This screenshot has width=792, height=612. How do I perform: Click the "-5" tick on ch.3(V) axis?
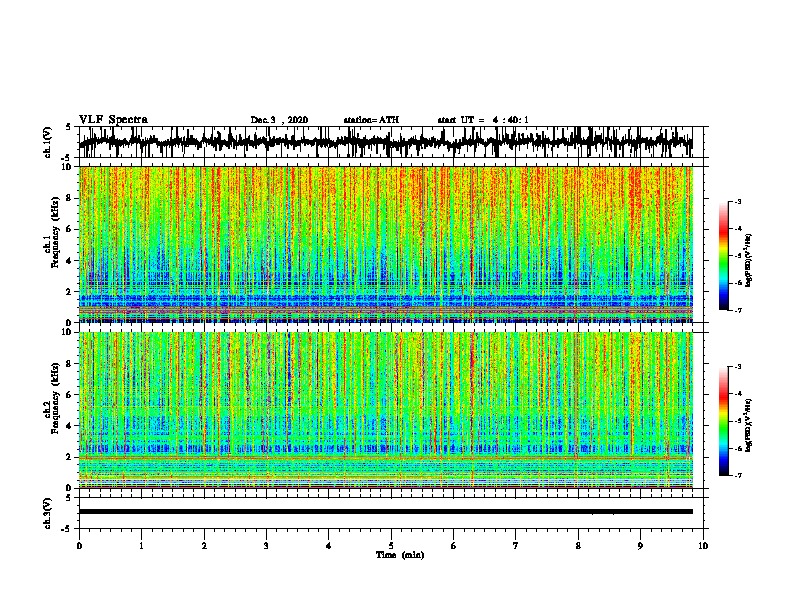(67, 529)
